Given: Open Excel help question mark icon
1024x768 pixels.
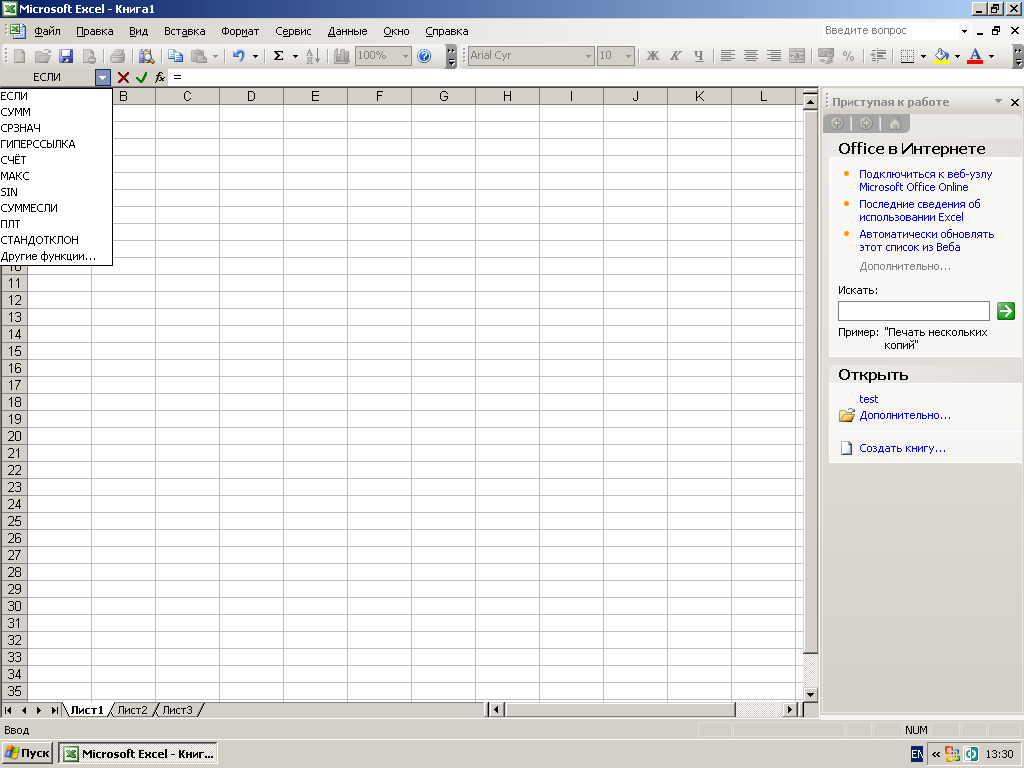Looking at the screenshot, I should tap(424, 56).
